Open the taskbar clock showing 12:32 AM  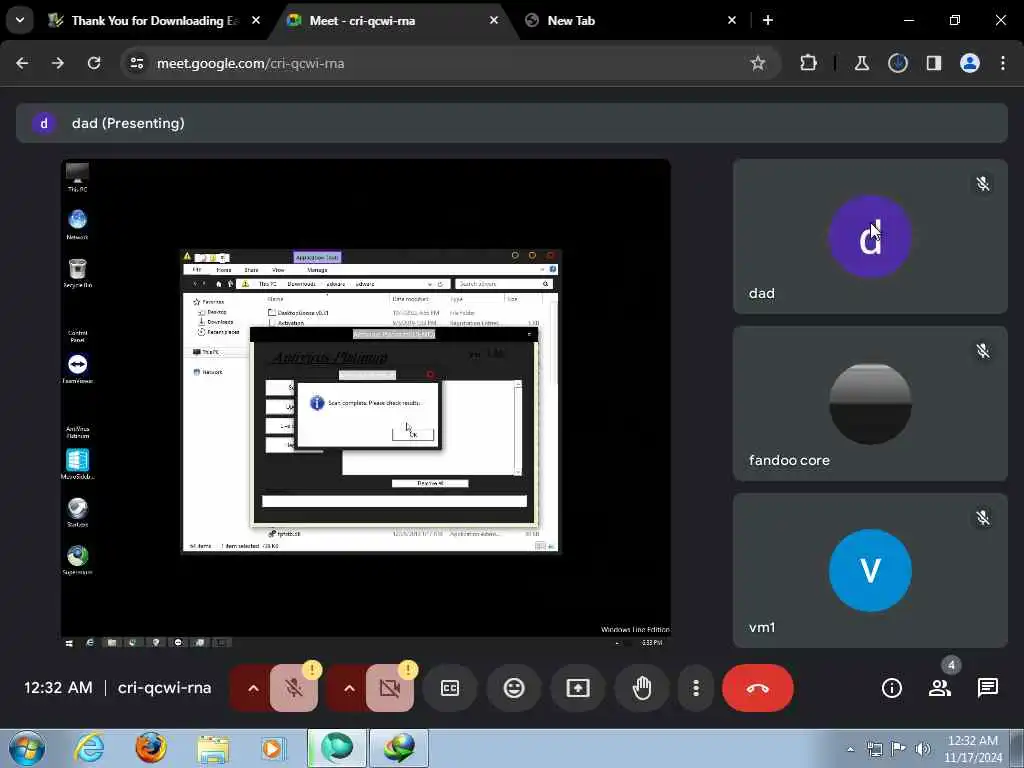(x=973, y=749)
